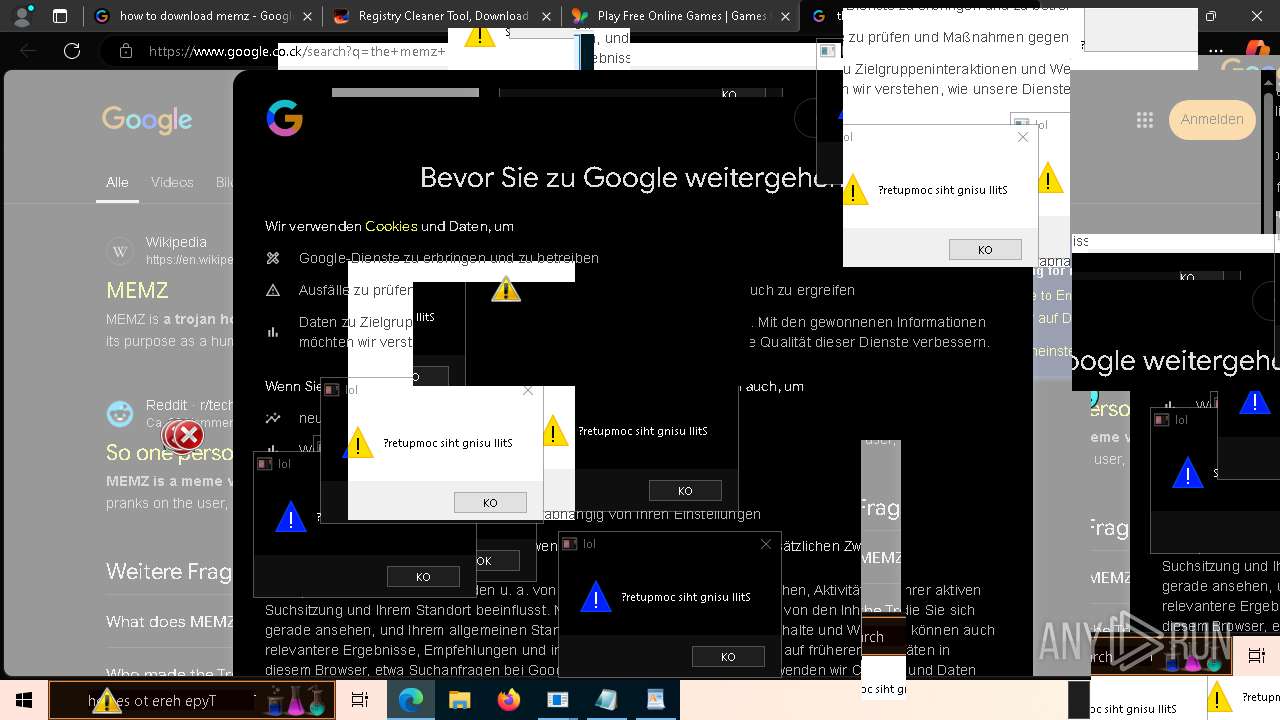Click the yellow warning icon in white center-left box
The image size is (1280, 720).
point(359,443)
